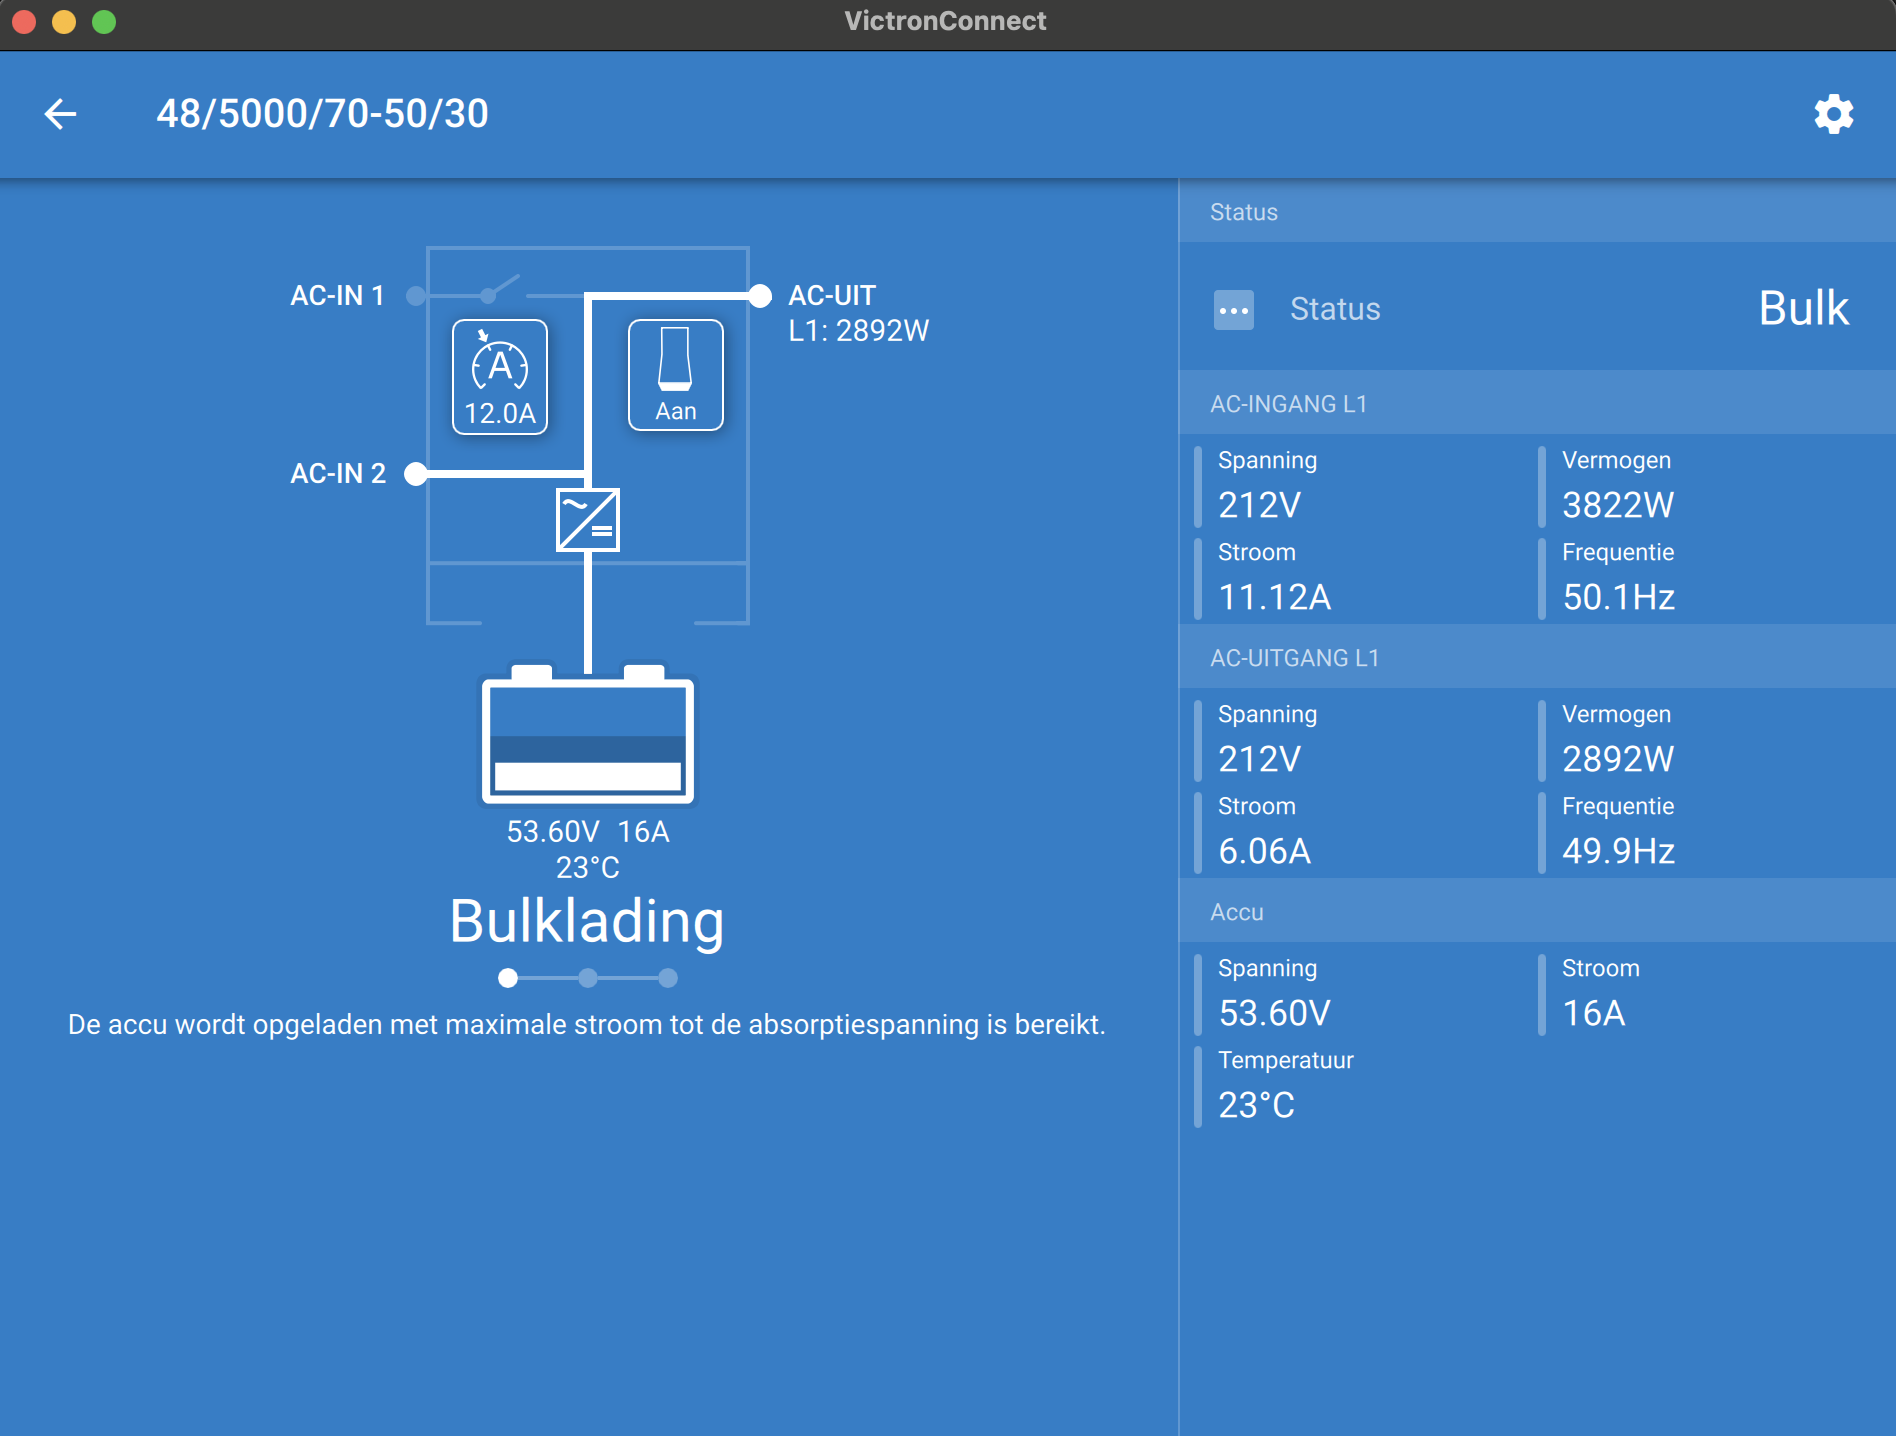The image size is (1896, 1436).
Task: Click the Bulk status value
Action: [1804, 309]
